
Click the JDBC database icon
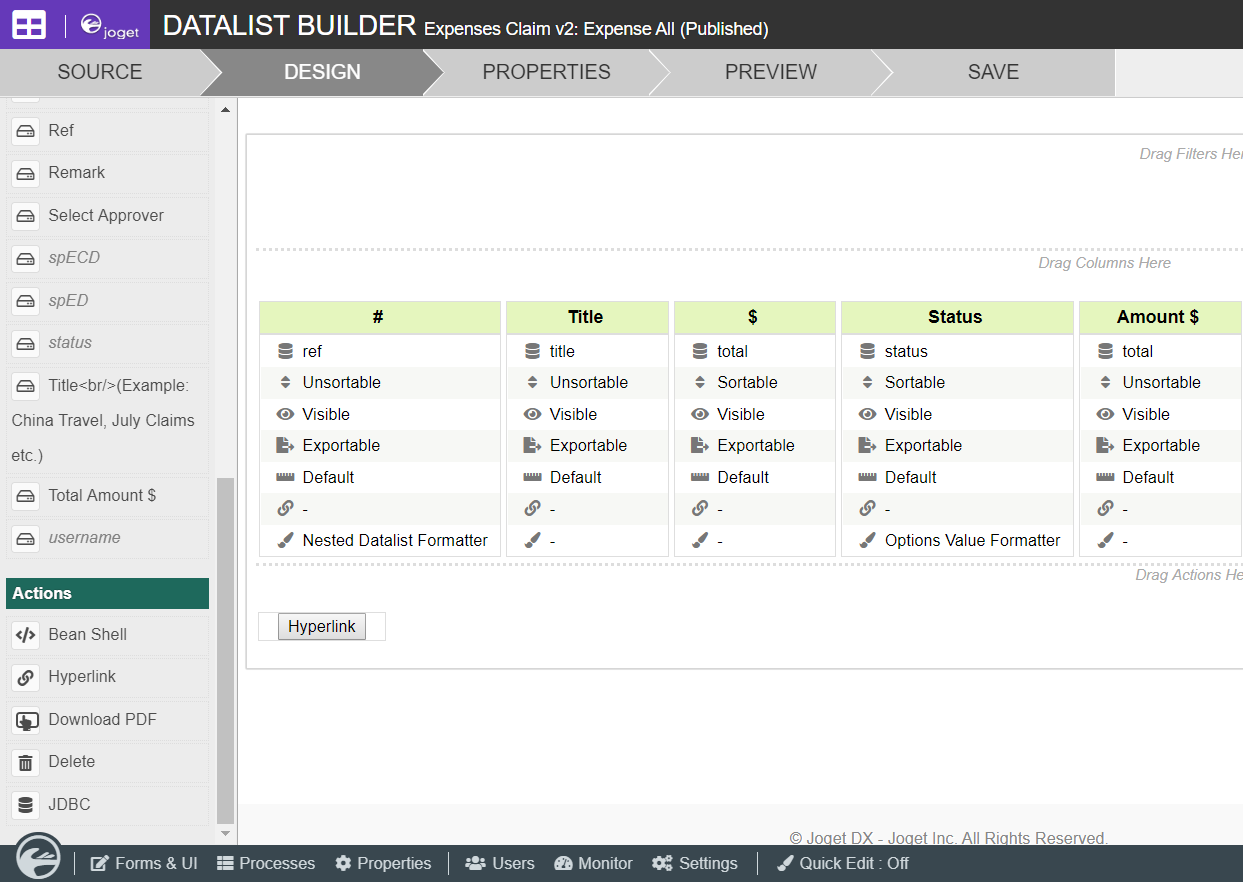pos(26,805)
